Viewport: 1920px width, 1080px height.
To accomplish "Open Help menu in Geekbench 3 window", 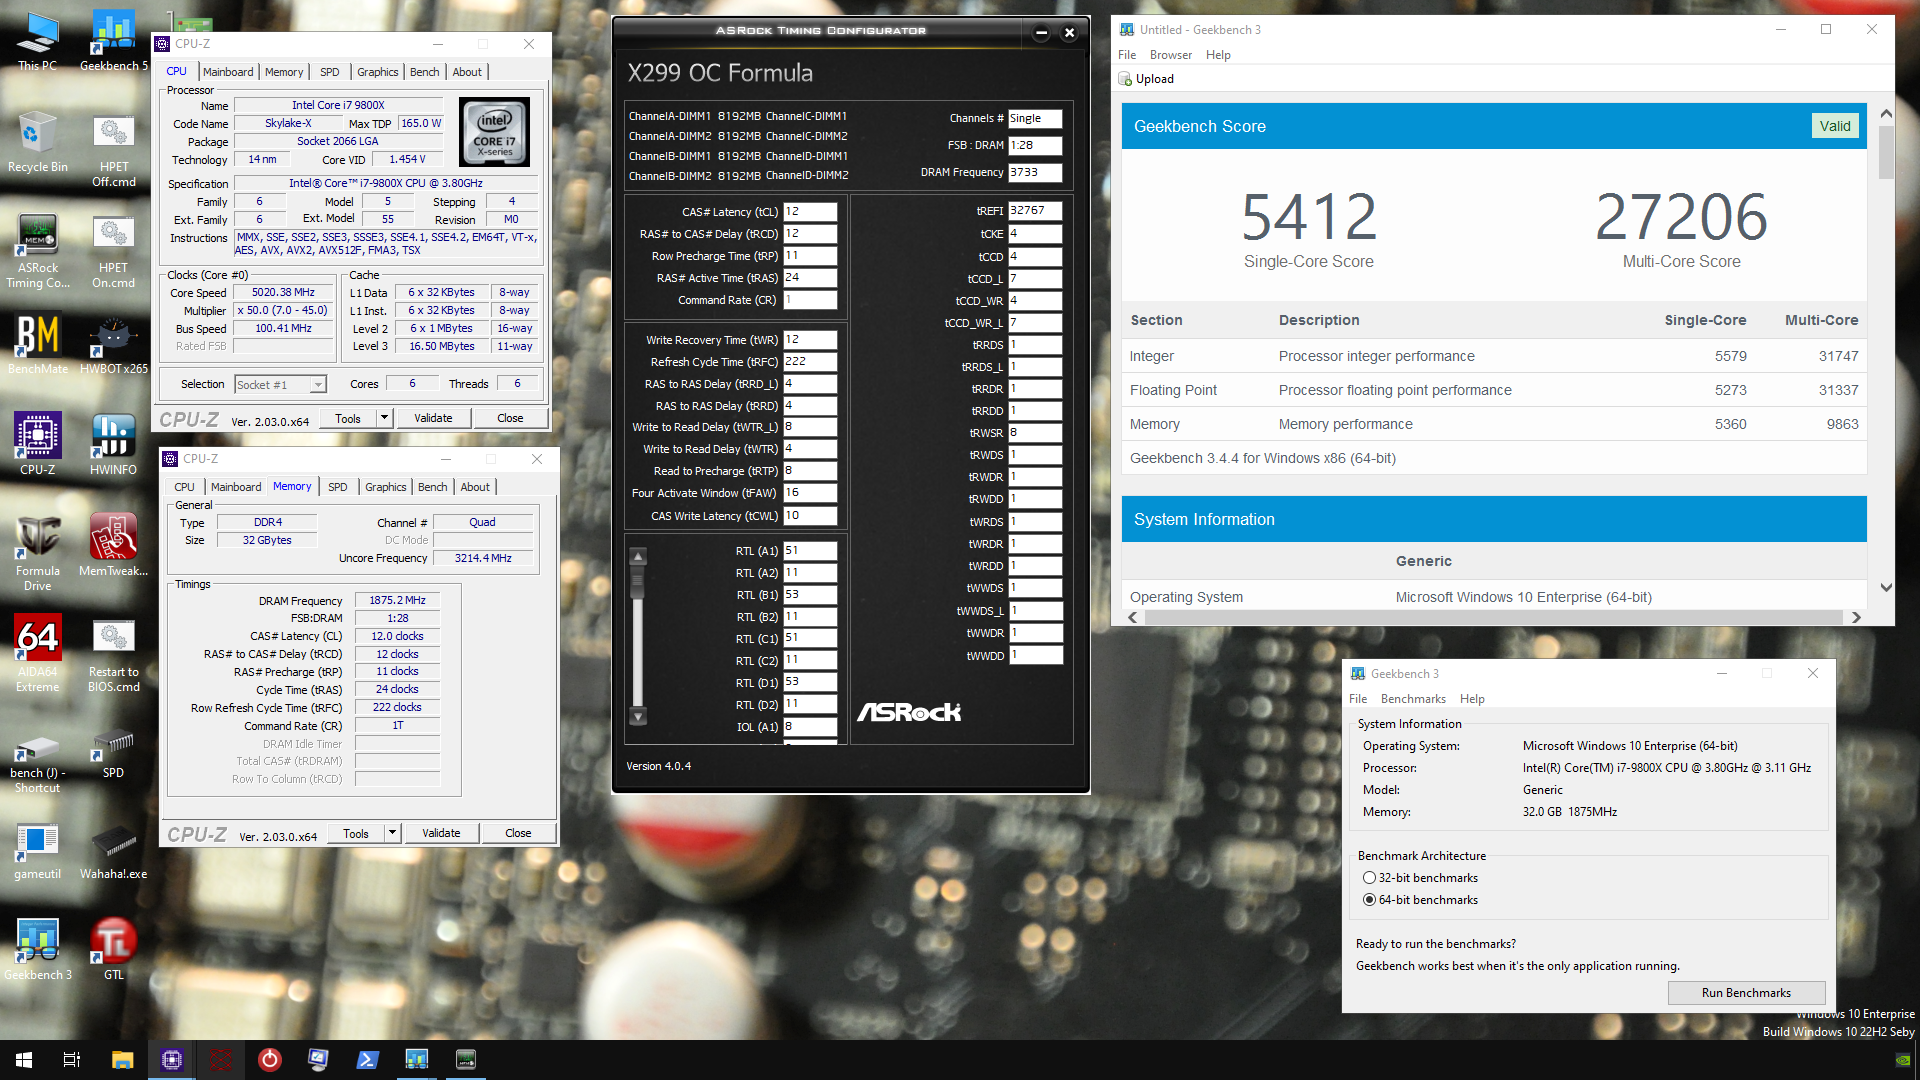I will [x=1472, y=699].
